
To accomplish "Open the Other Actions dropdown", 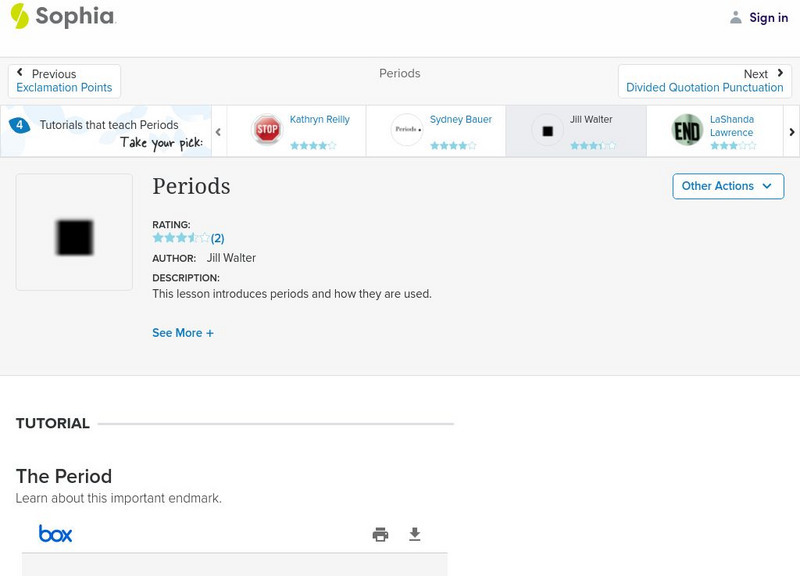I will point(727,186).
